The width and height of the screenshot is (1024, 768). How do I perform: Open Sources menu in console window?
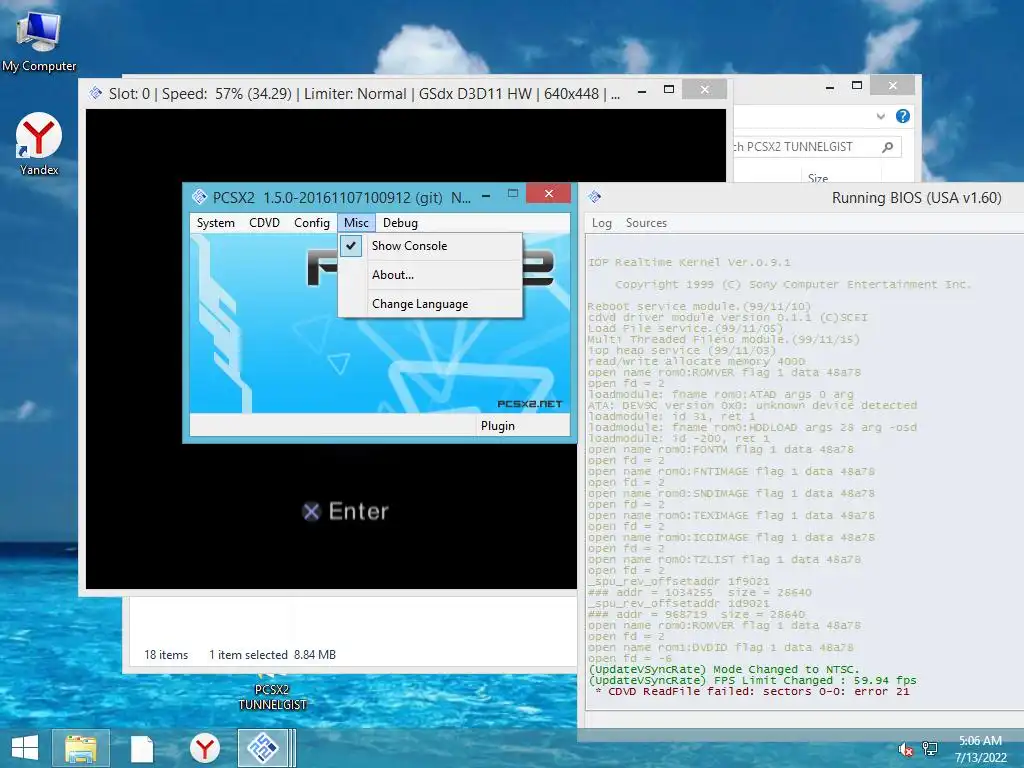[646, 223]
